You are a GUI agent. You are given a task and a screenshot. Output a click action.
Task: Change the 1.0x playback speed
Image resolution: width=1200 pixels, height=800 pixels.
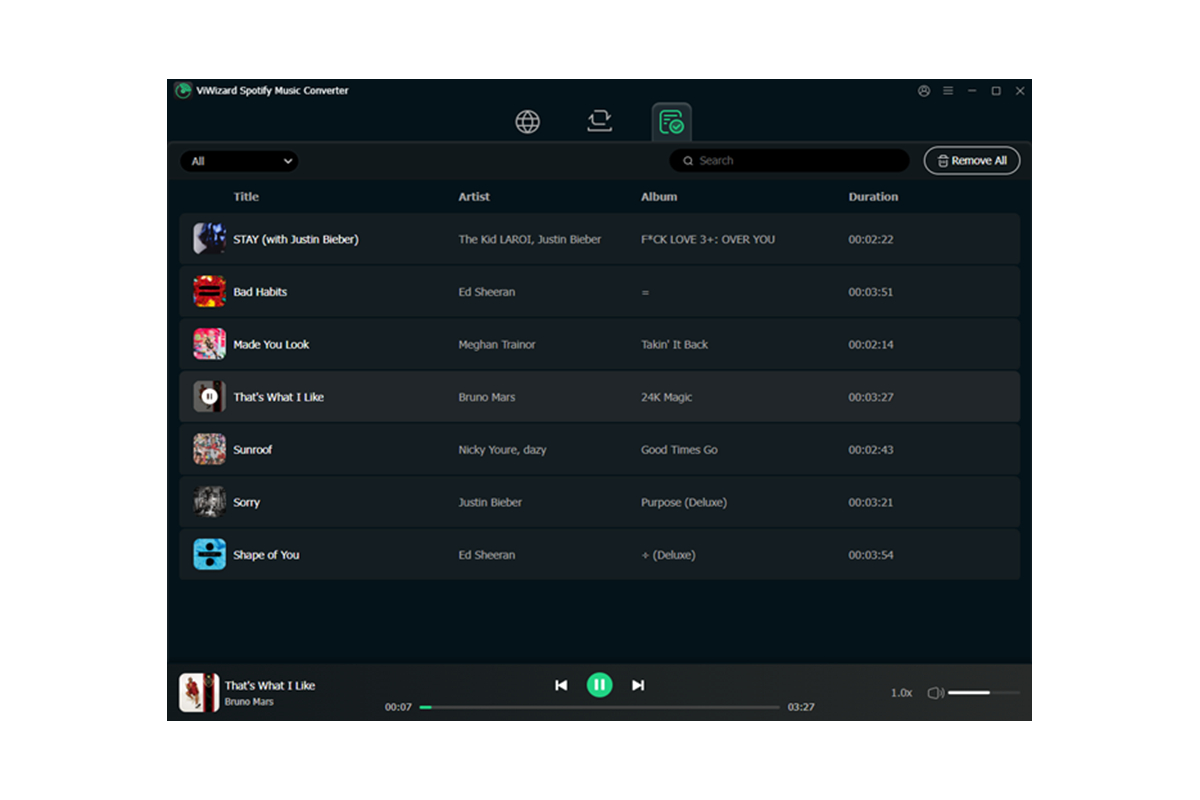point(901,693)
